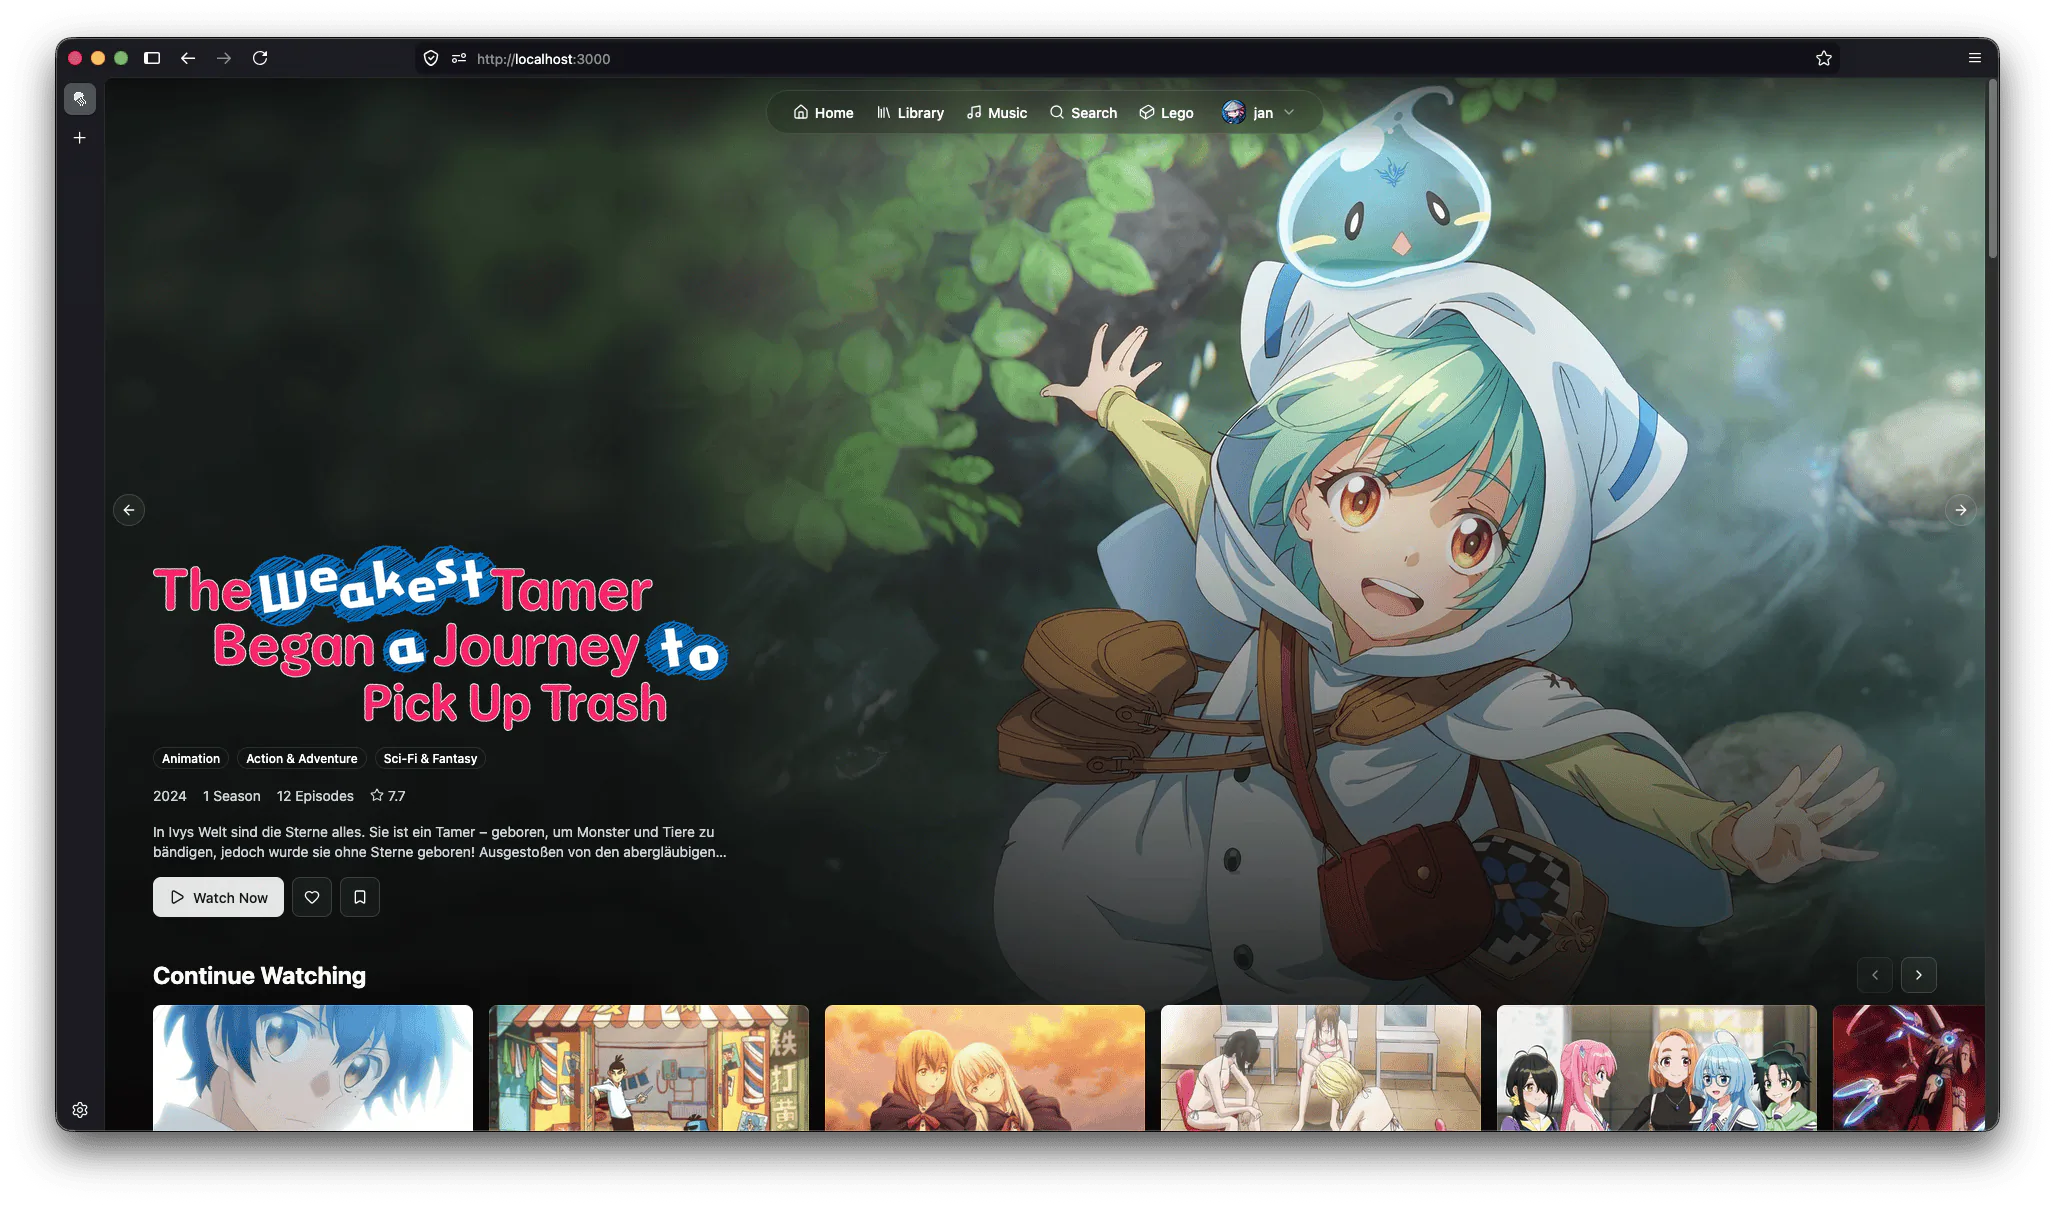Bookmark this page with the star

pyautogui.click(x=1824, y=58)
